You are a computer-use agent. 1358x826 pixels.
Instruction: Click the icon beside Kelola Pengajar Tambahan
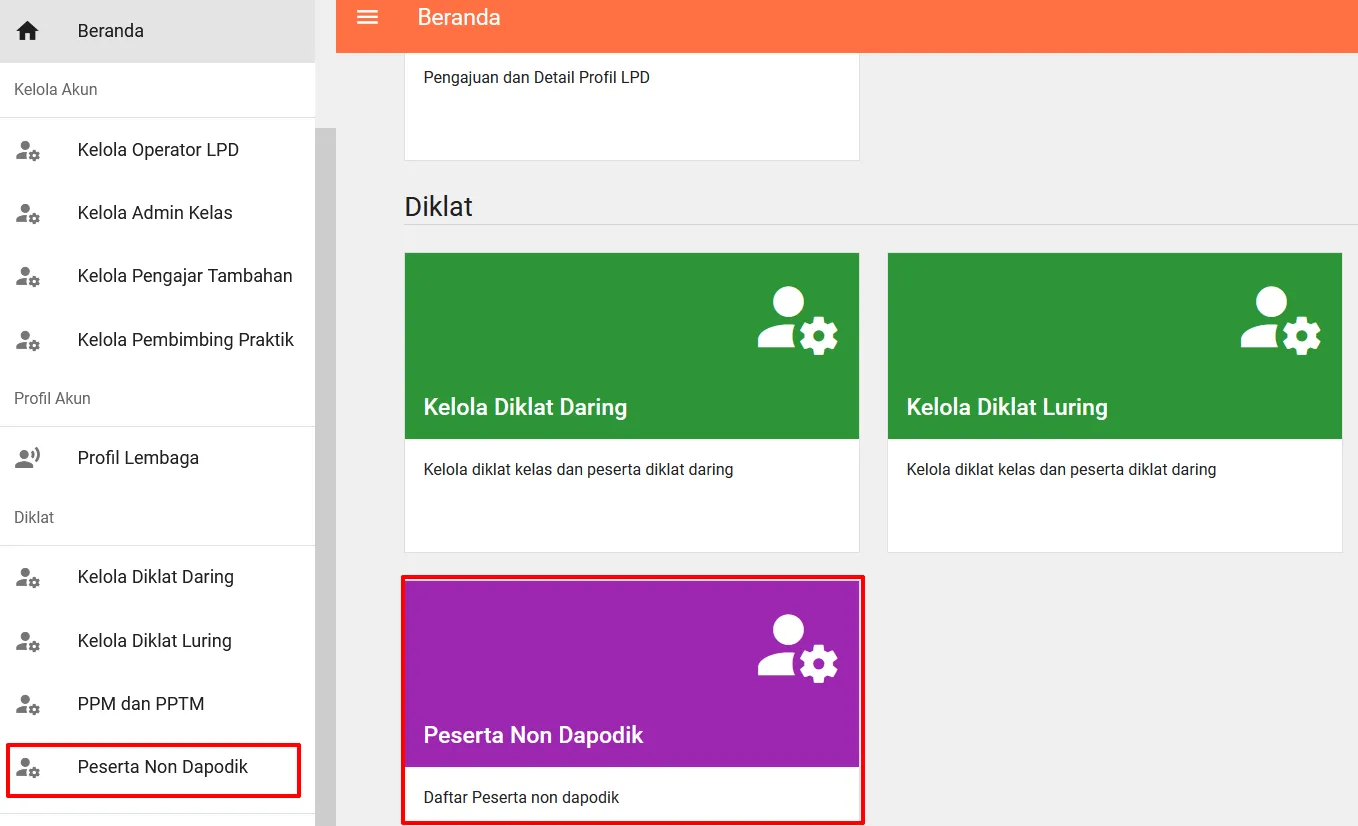click(x=28, y=276)
